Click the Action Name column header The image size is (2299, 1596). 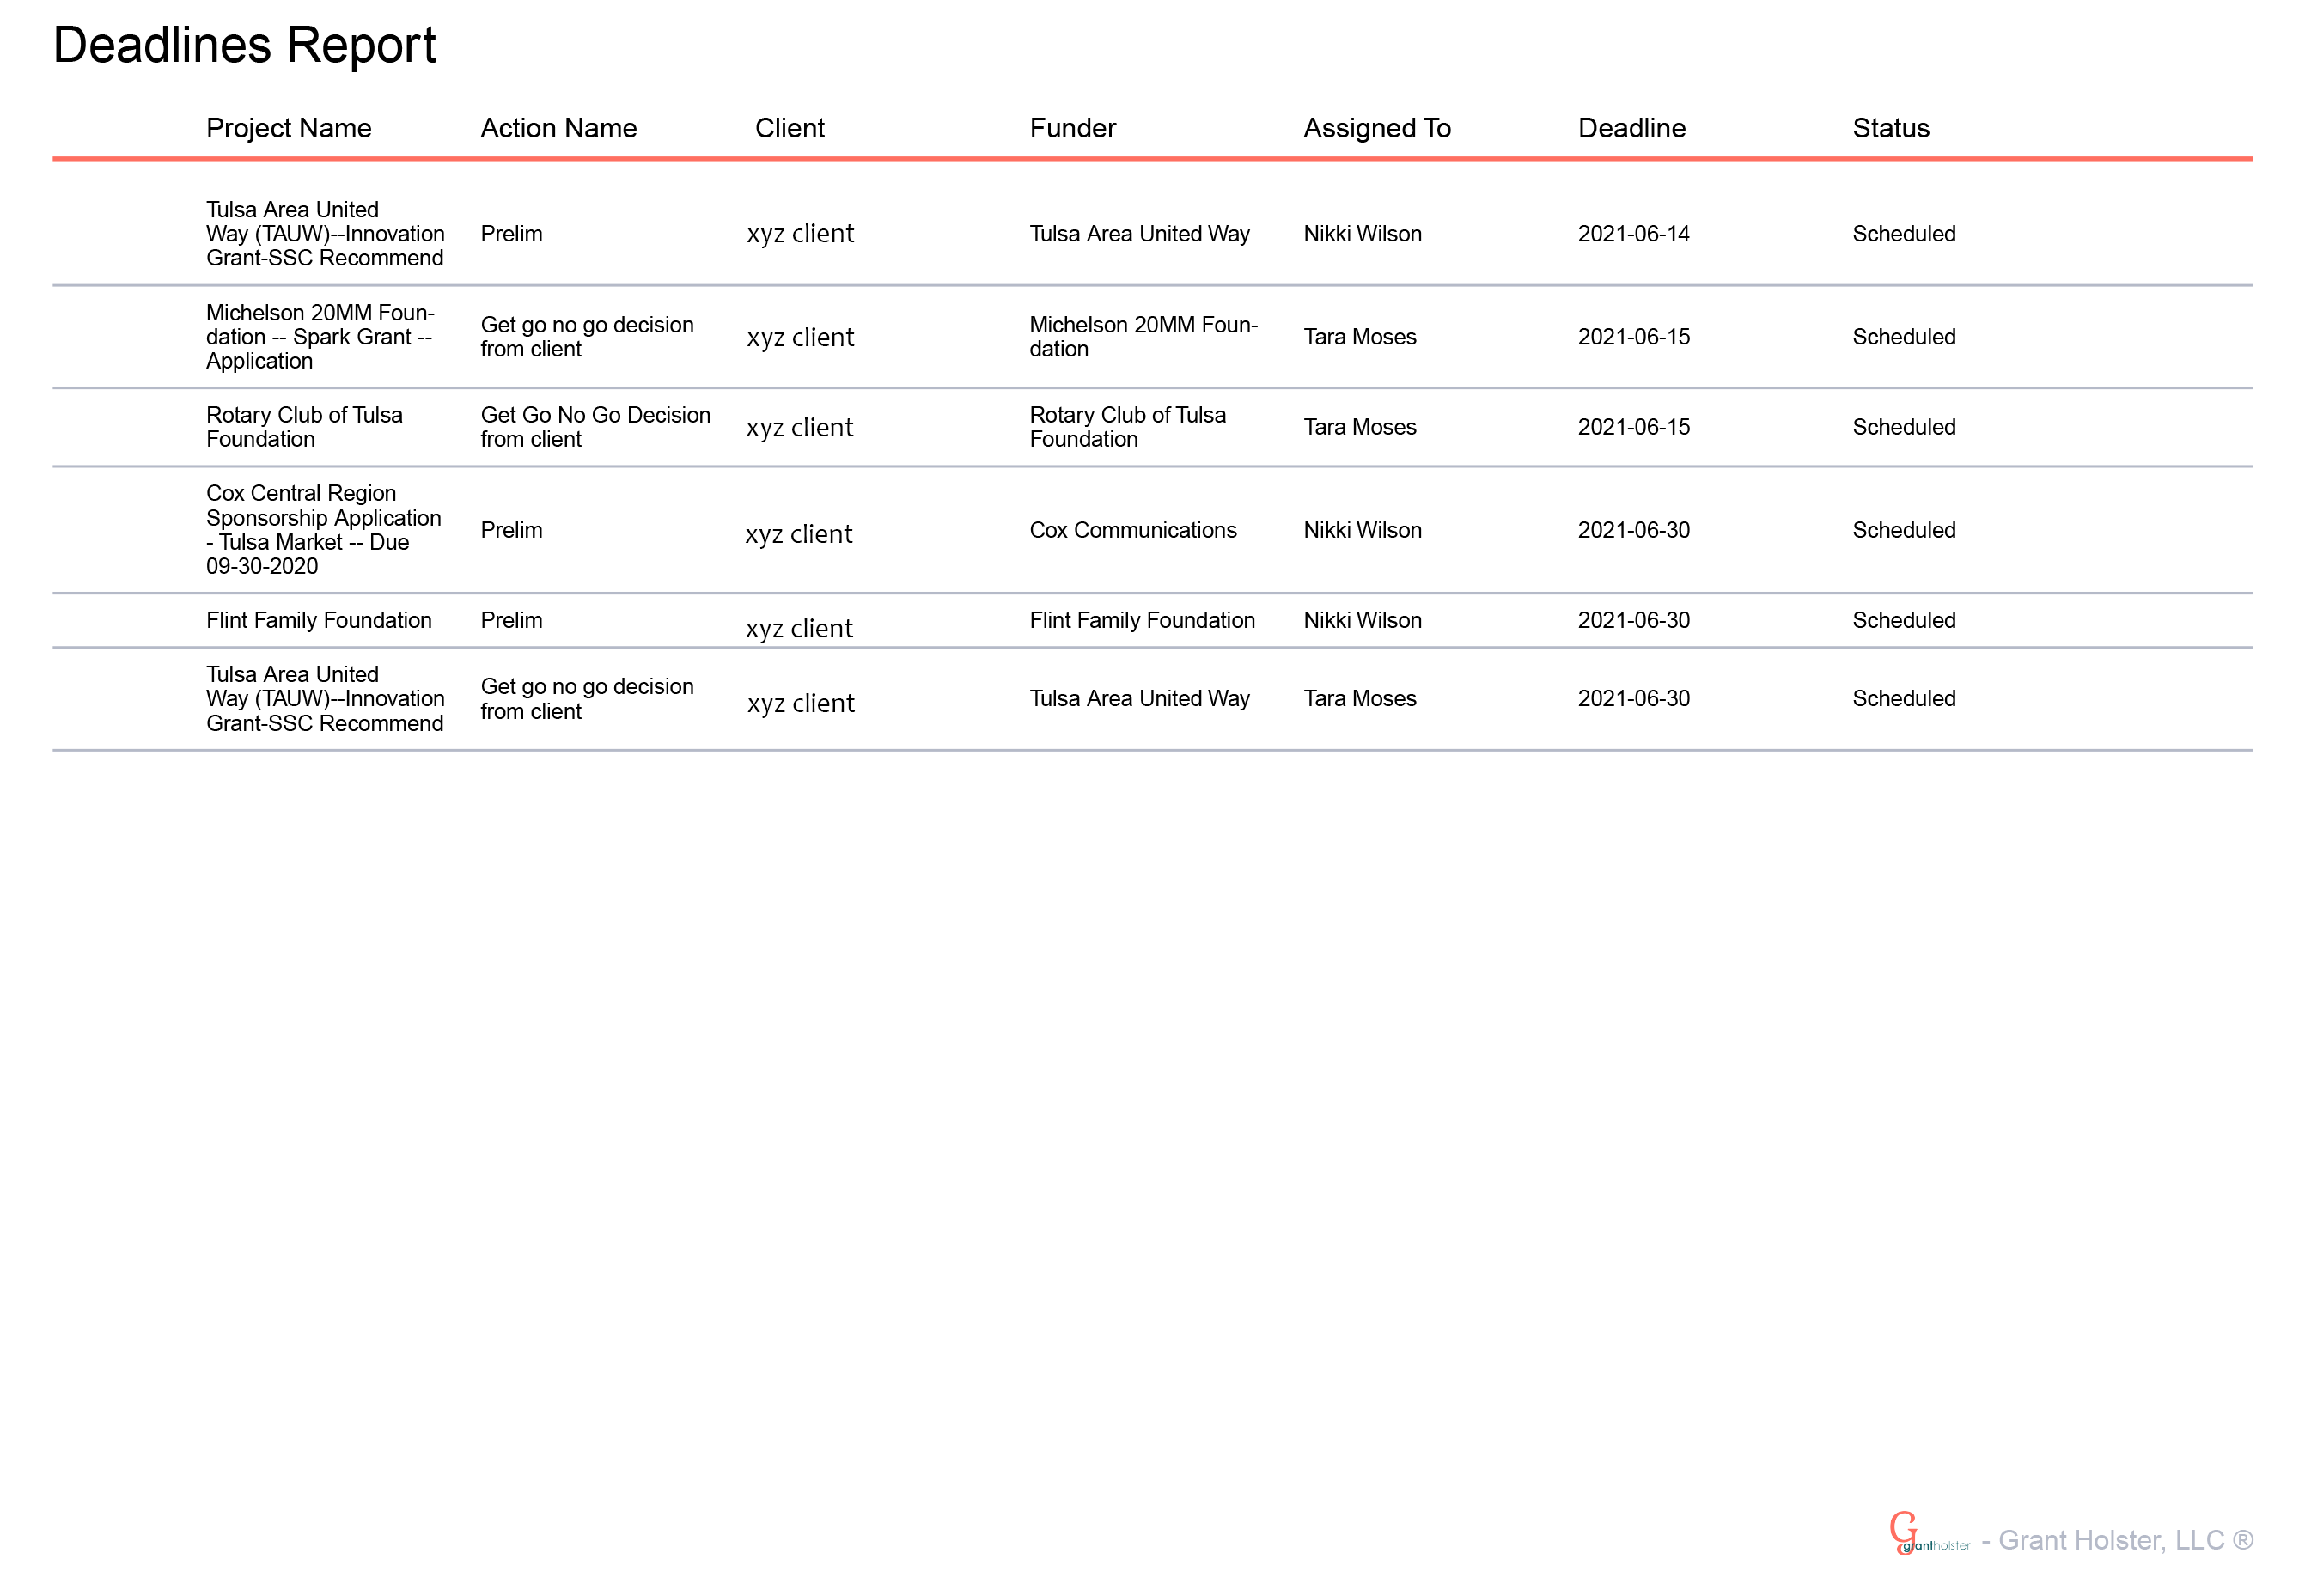pyautogui.click(x=558, y=128)
